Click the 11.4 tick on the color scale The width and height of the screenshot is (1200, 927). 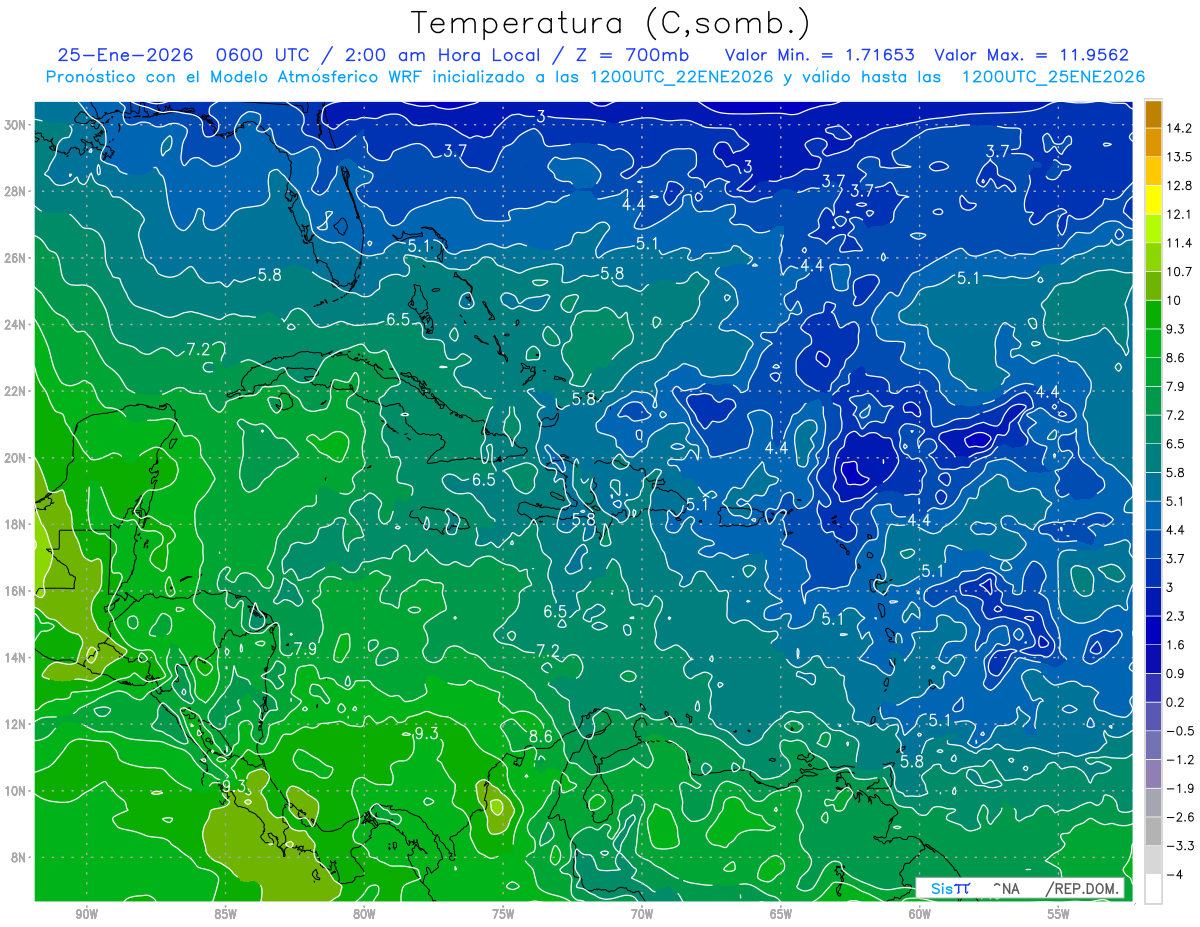click(1179, 243)
